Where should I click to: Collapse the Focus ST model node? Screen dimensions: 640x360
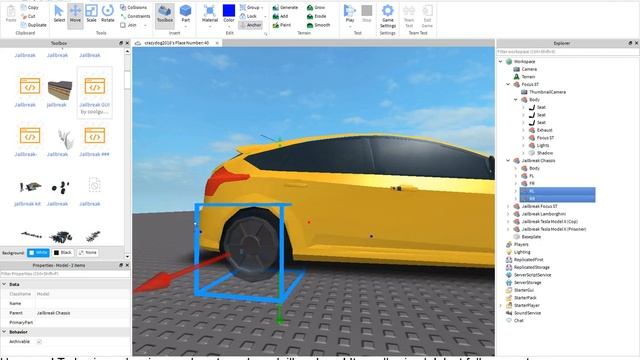click(x=509, y=84)
